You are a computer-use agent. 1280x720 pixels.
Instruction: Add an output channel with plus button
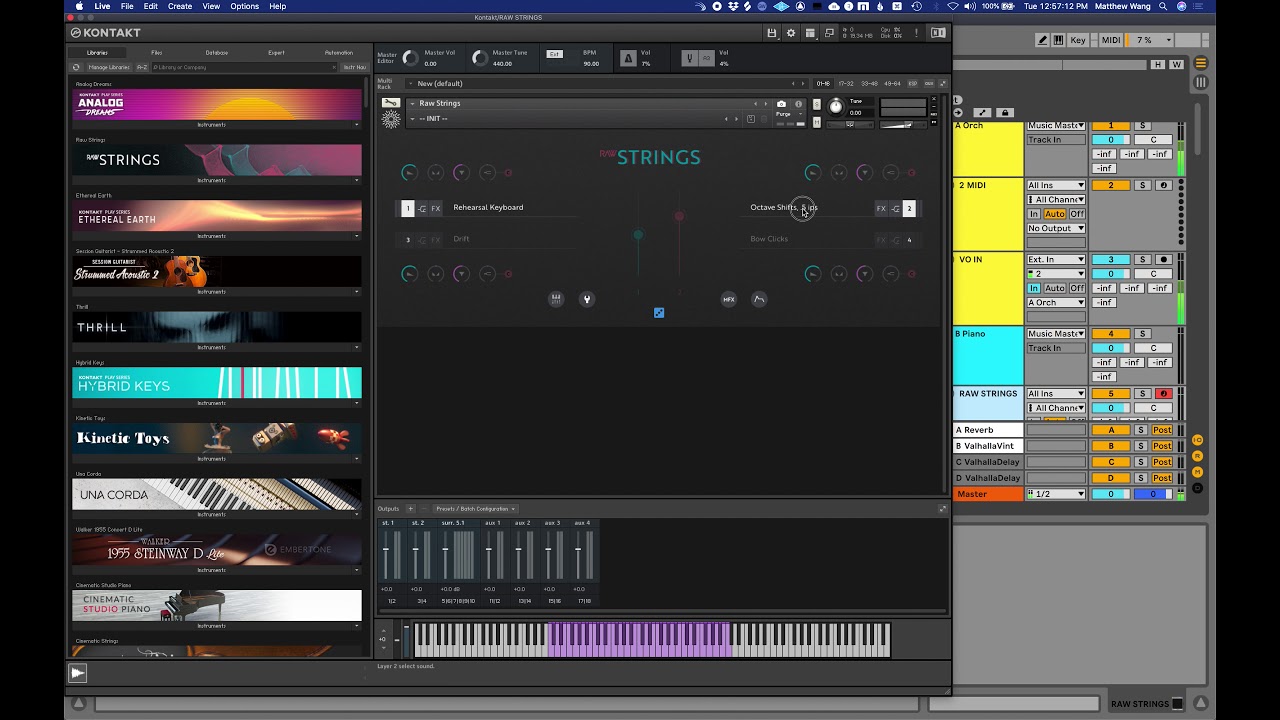pos(410,509)
